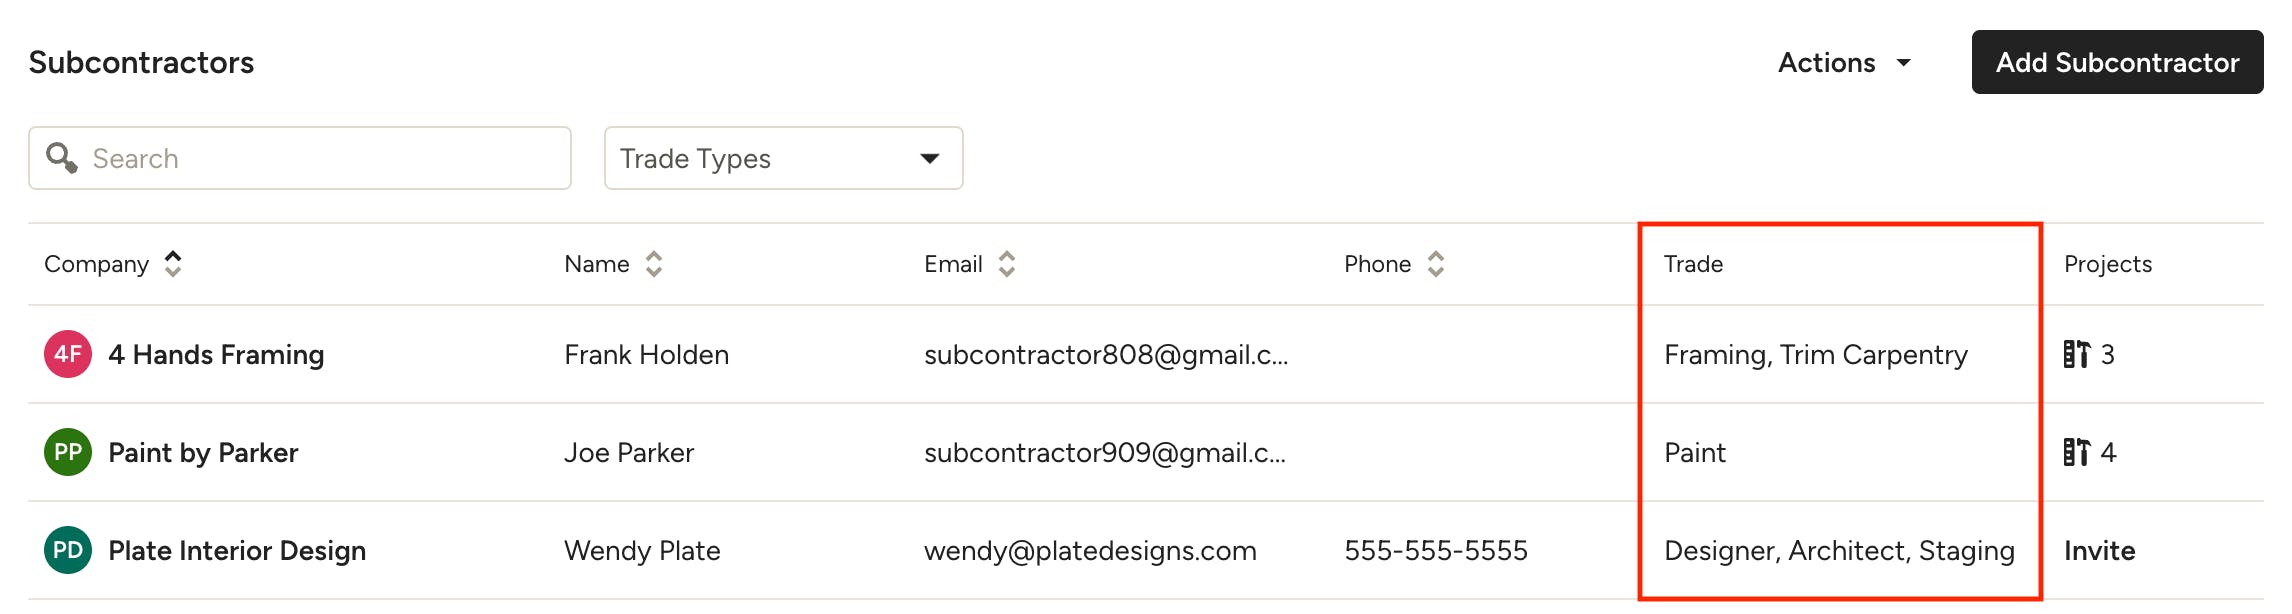Open the Actions dropdown menu
2292x614 pixels.
pyautogui.click(x=1844, y=62)
